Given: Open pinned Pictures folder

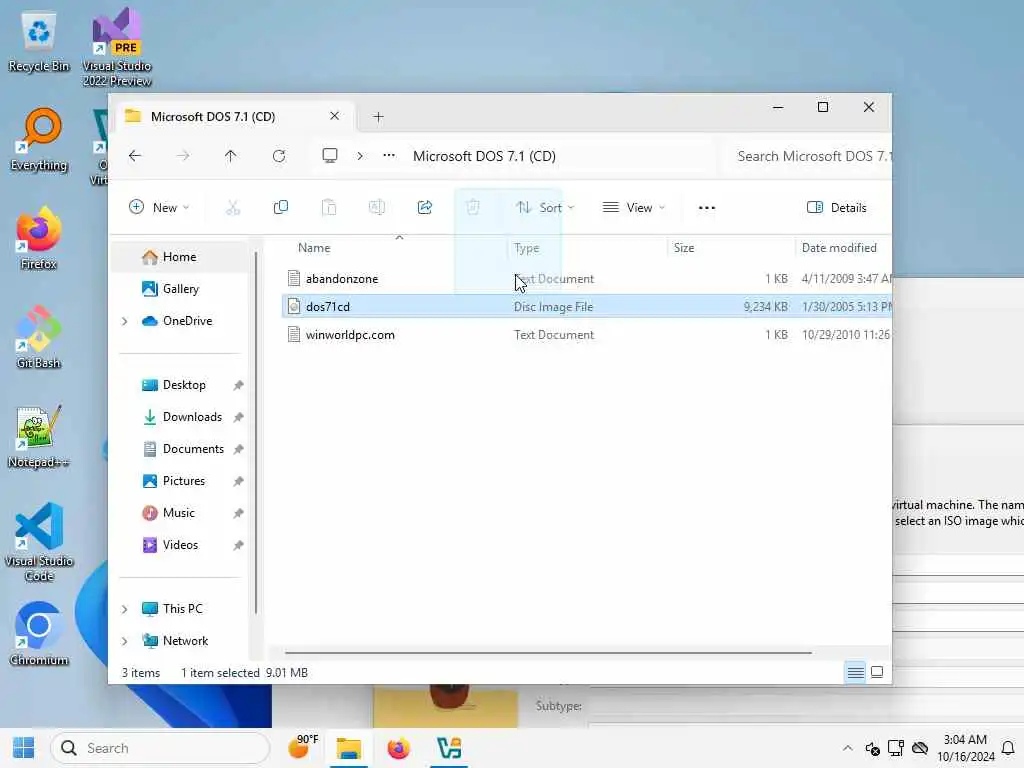Looking at the screenshot, I should 183,481.
